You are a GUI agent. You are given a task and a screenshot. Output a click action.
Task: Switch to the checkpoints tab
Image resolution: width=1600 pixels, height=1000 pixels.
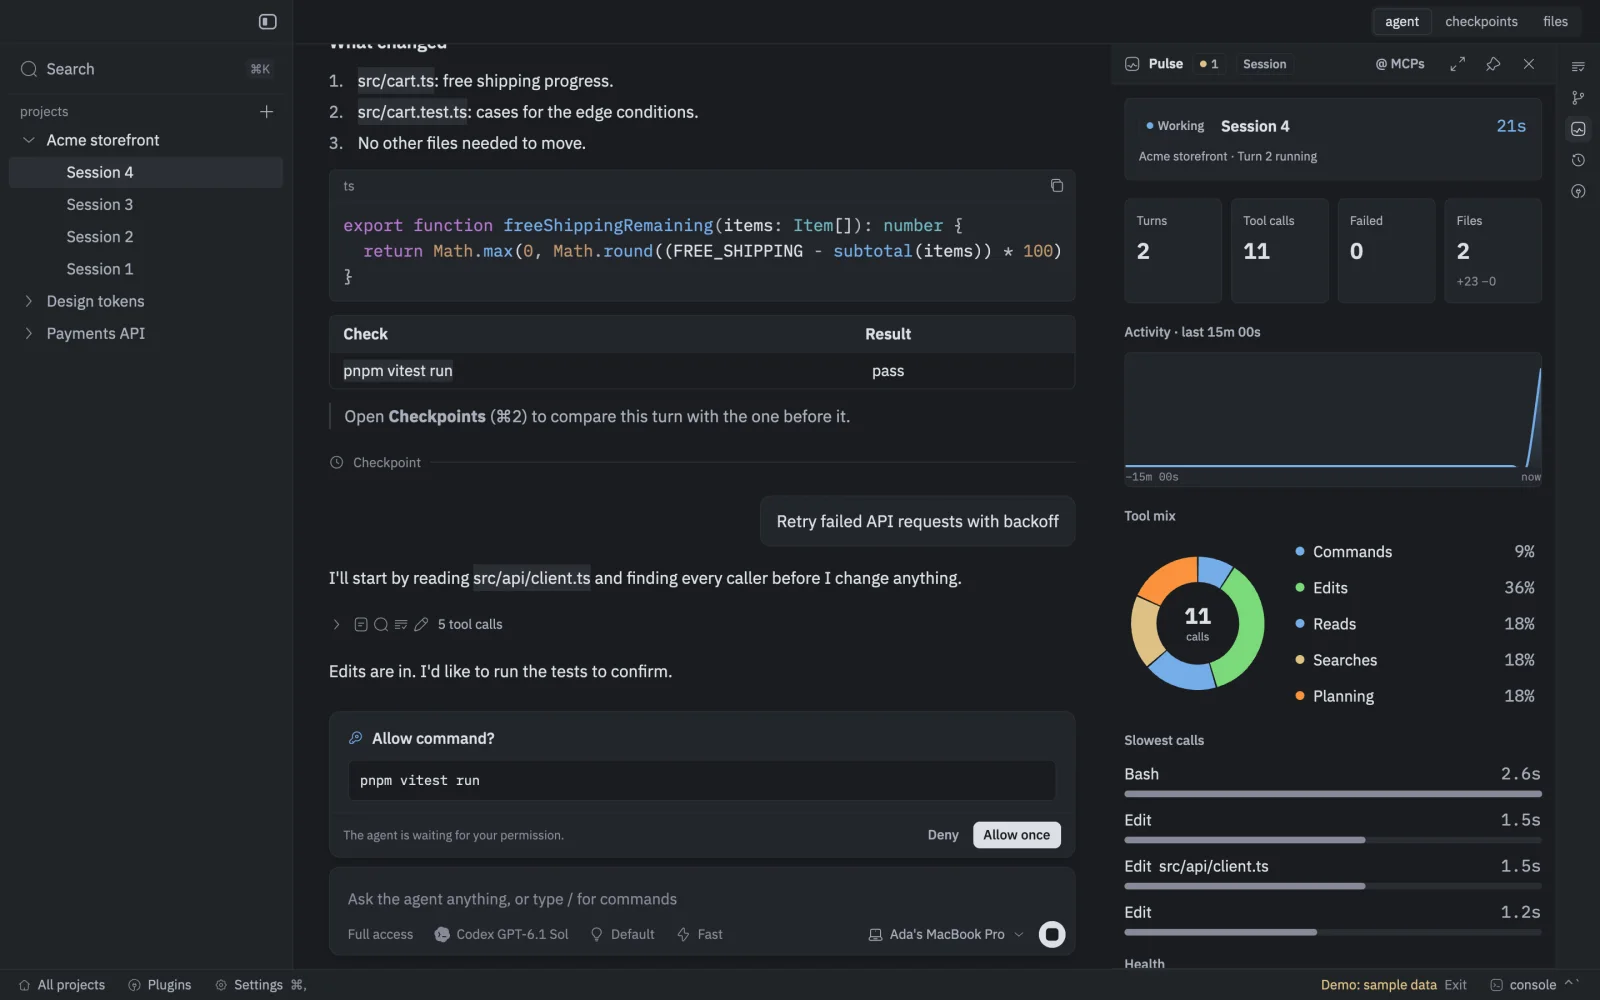point(1481,21)
